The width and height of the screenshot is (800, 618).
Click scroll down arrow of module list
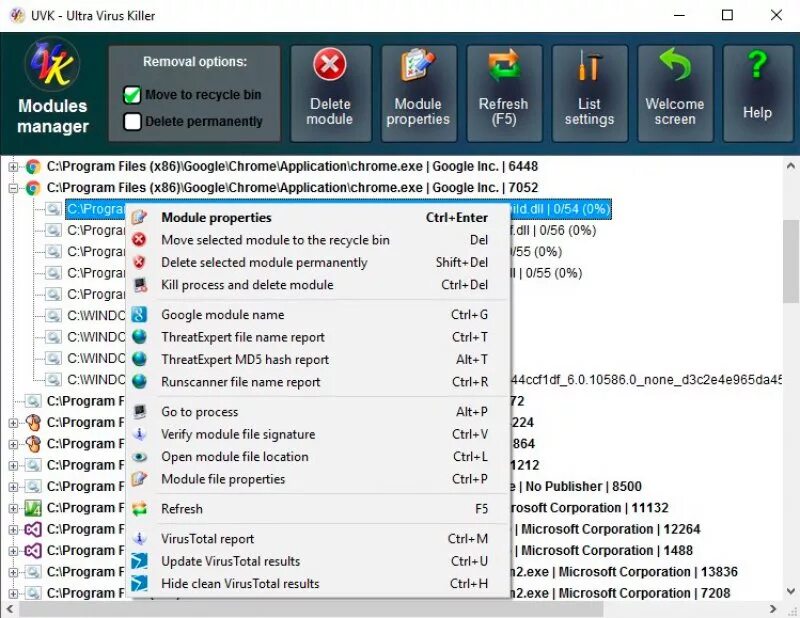tap(791, 592)
